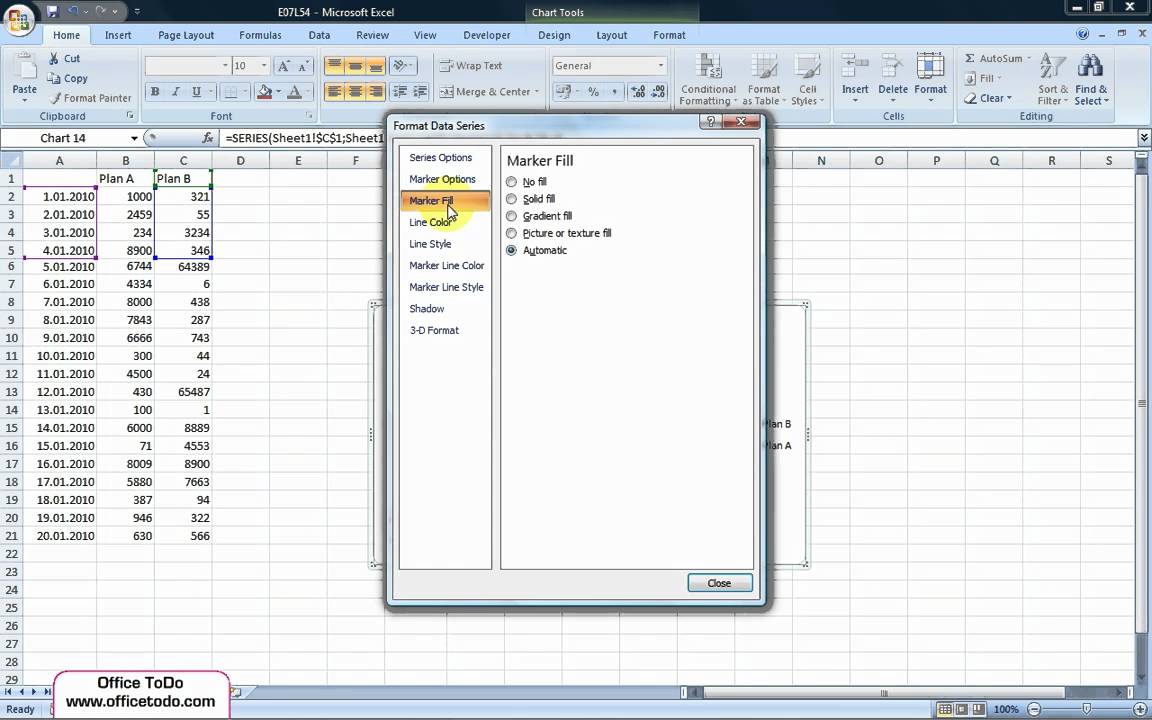Click the horizontal scrollbar
Viewport: 1152px width, 720px height.
883,692
